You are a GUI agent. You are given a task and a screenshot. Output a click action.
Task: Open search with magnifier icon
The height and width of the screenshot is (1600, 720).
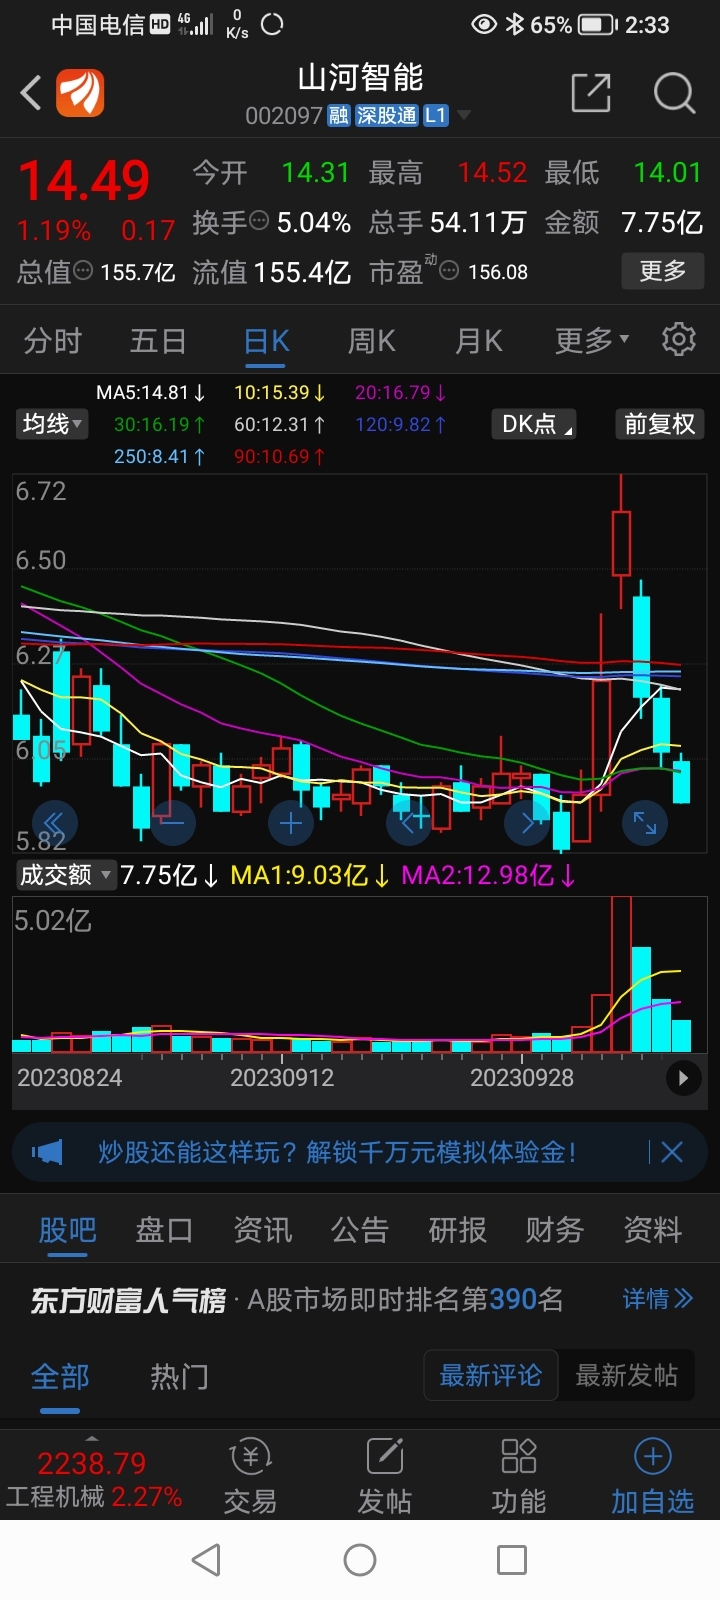[674, 93]
